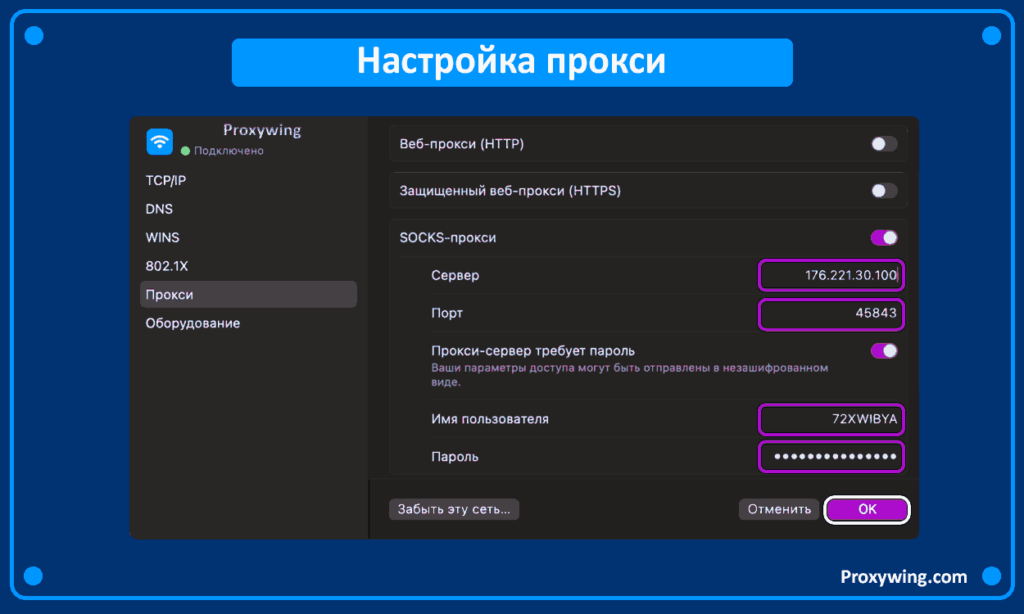Screen dimensions: 1024x614
Task: Click the SOCKS-прокси label
Action: [448, 238]
